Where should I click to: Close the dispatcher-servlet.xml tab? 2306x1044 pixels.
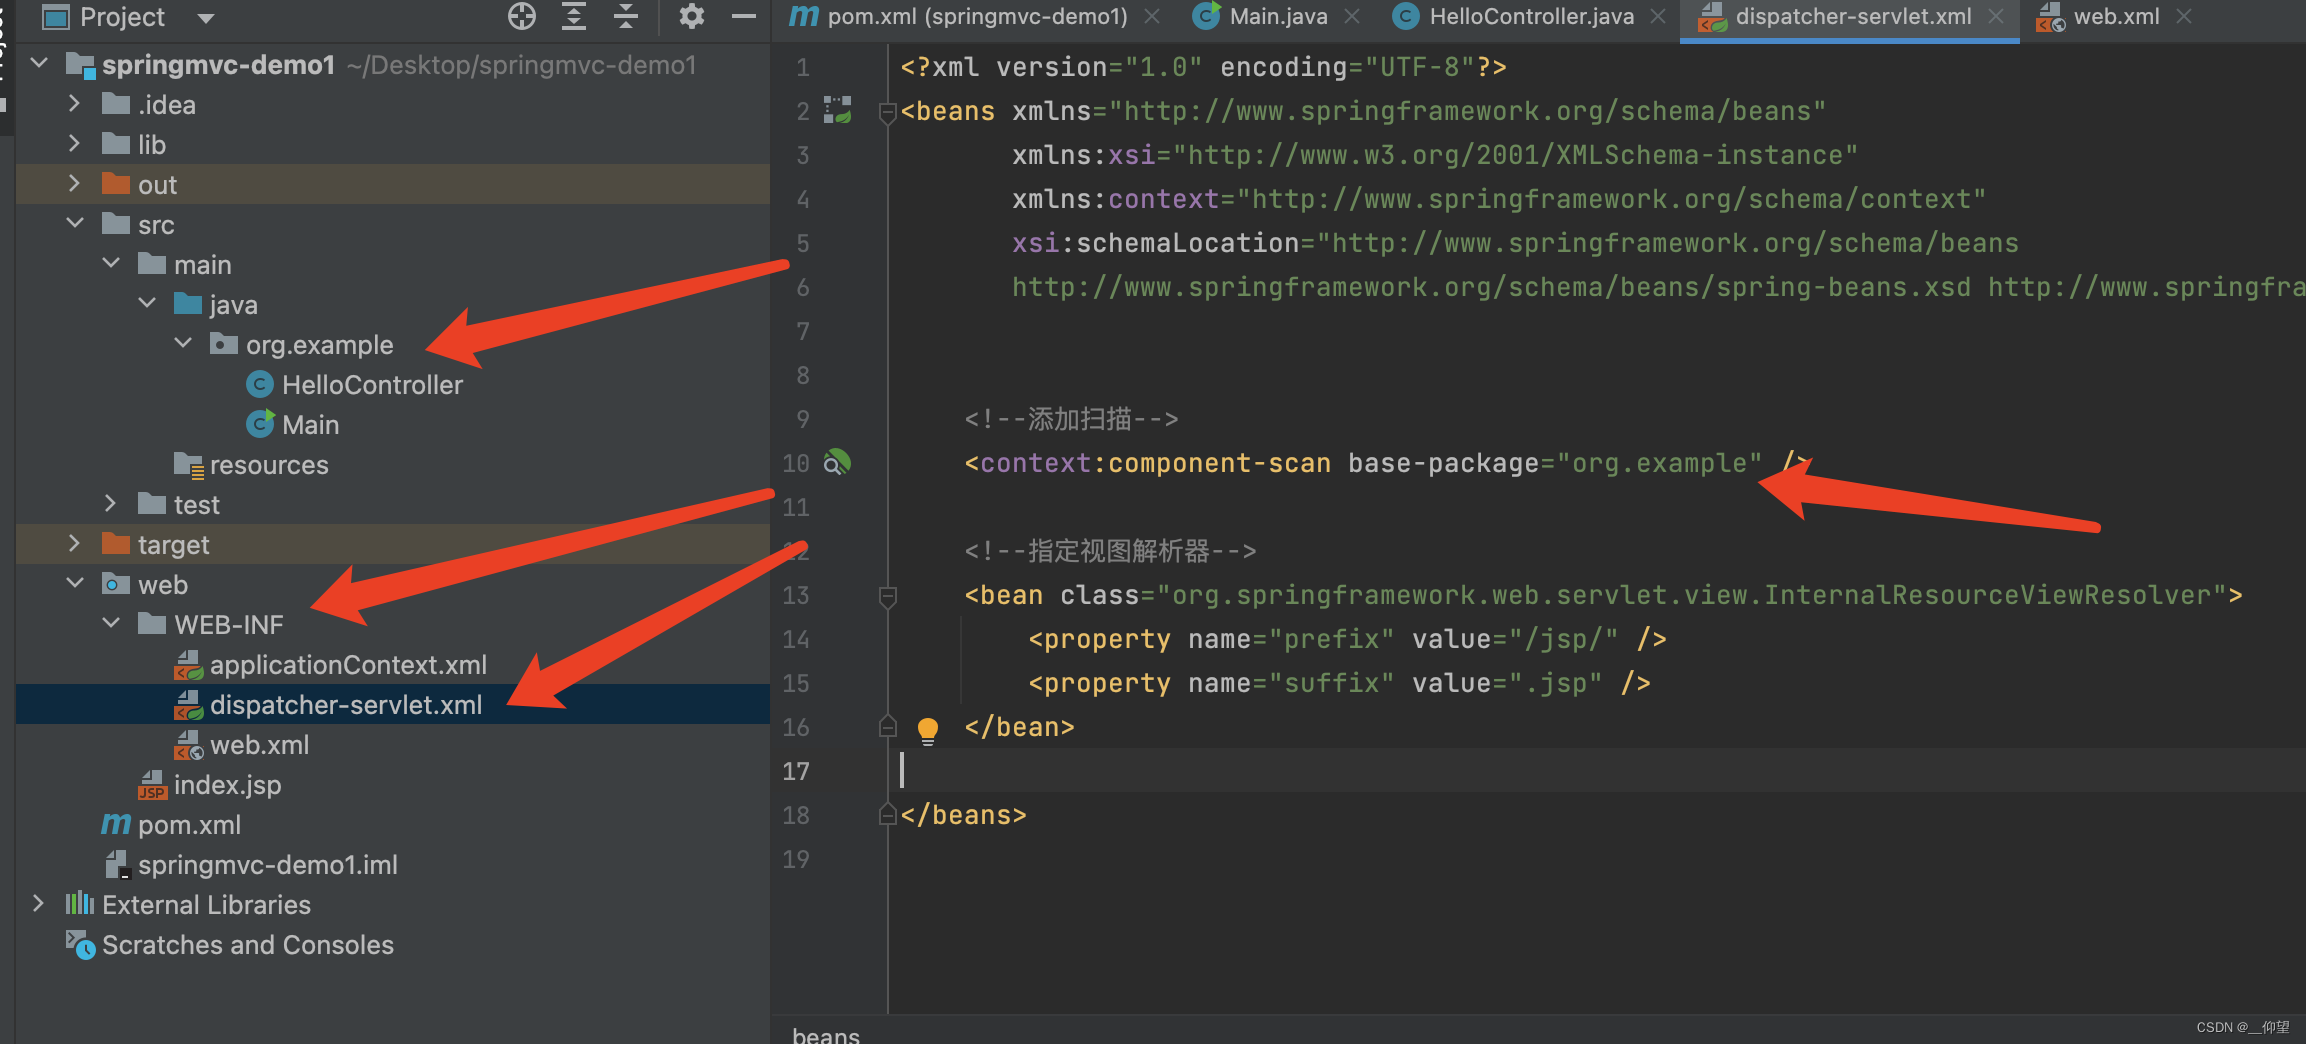pos(1996,17)
